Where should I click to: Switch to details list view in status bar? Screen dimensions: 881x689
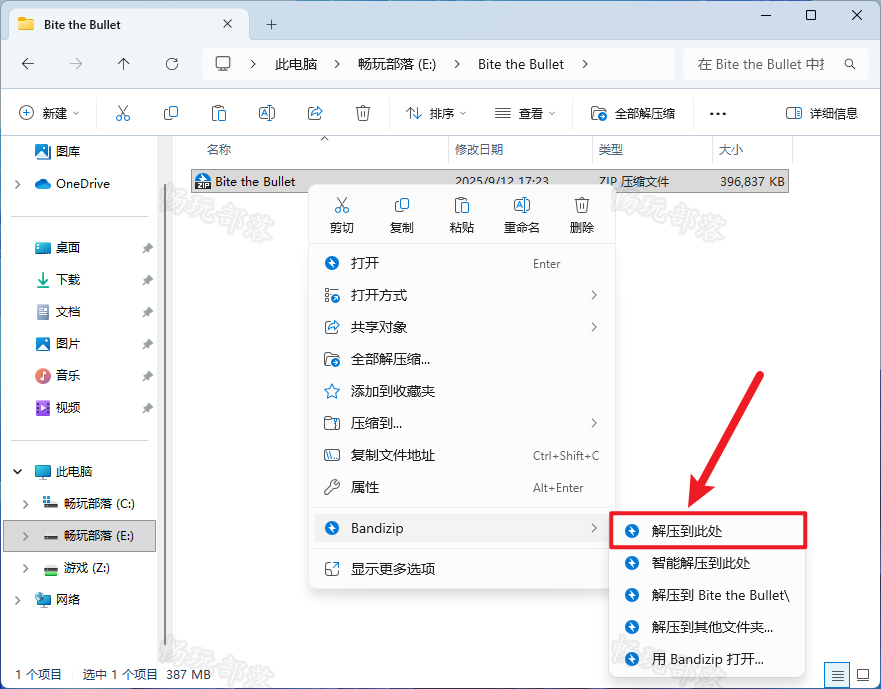coord(838,674)
